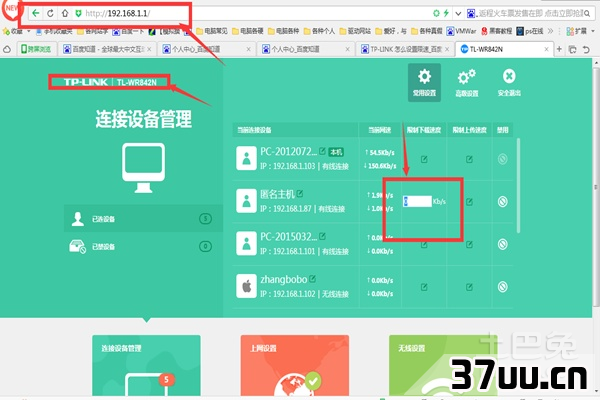Reload the page with refresh icon
Viewport: 600px width, 400px height.
coord(50,13)
